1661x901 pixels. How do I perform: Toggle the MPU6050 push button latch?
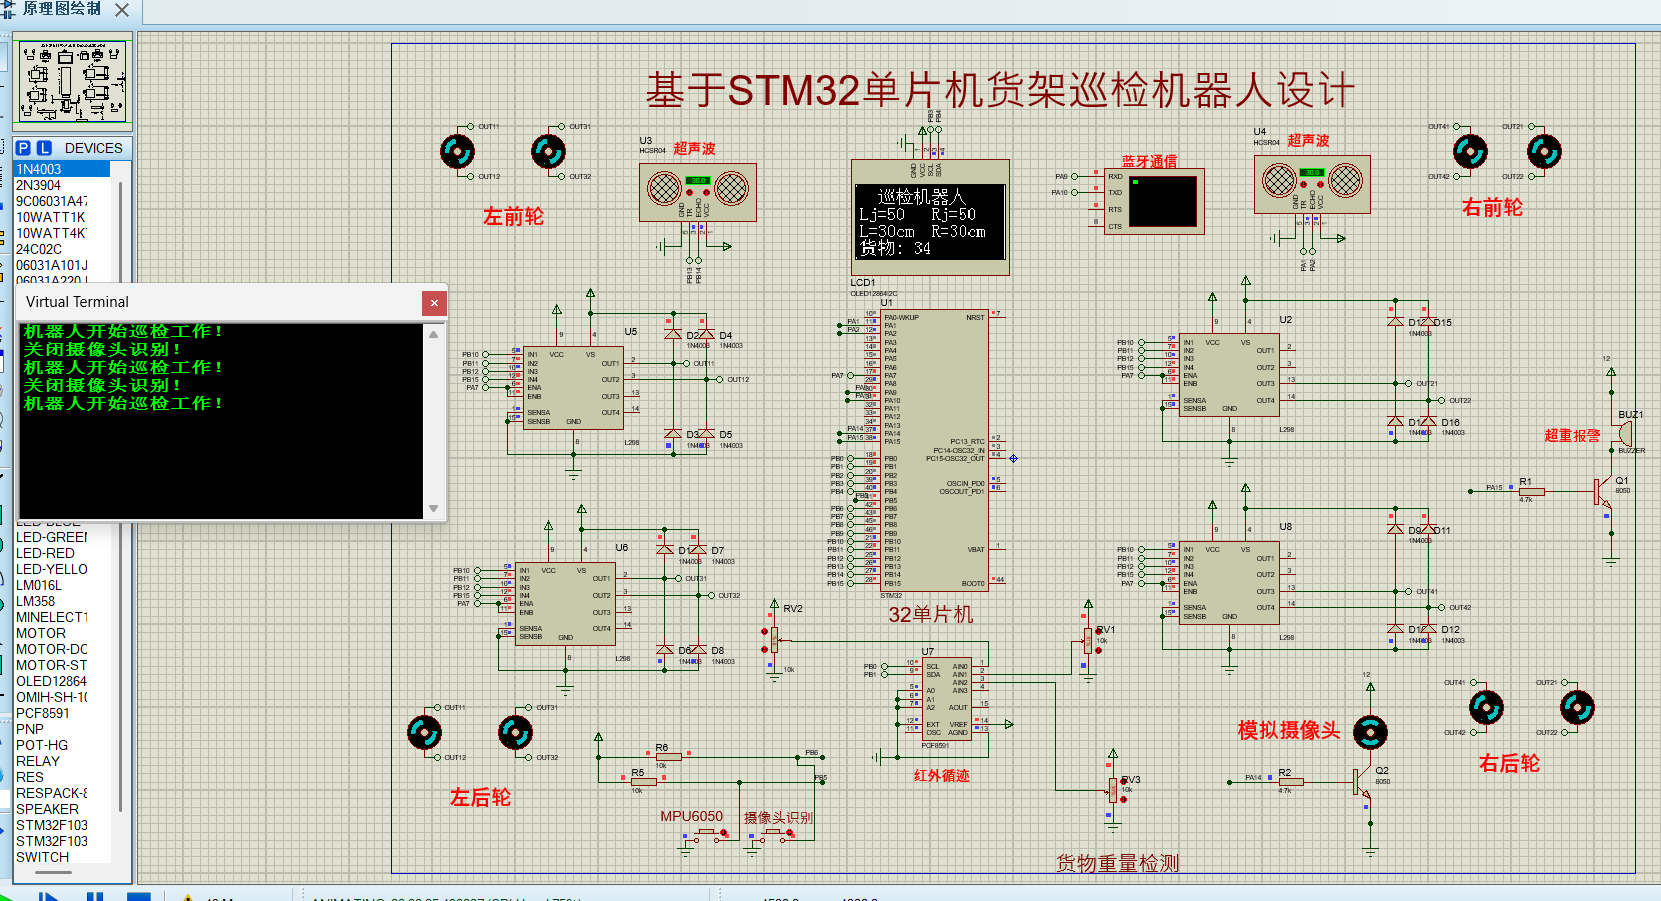point(722,834)
